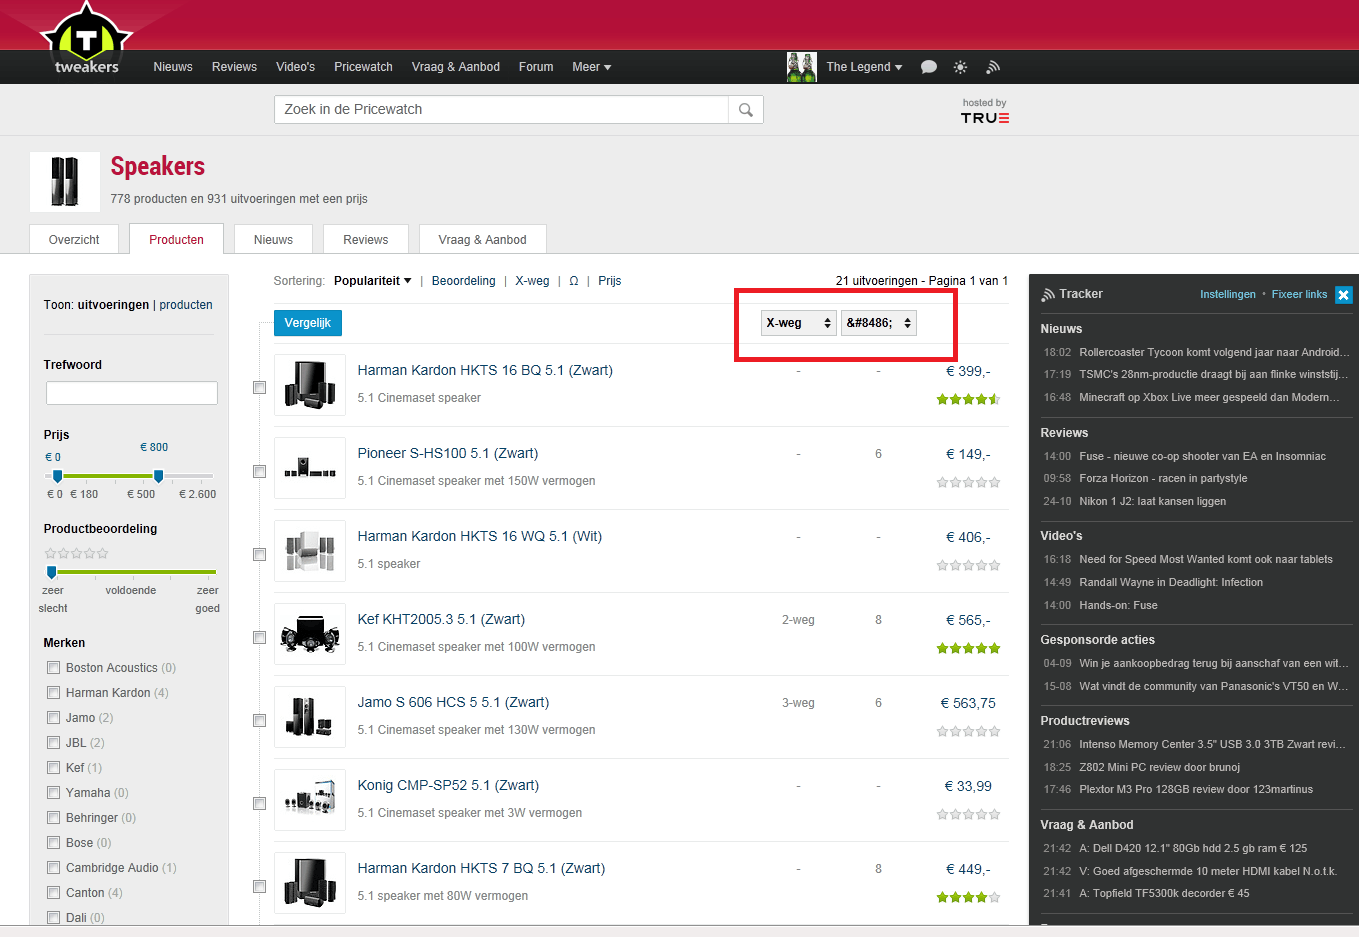Tick the compare checkbox for Jamo S 606
The image size is (1359, 937).
259,719
